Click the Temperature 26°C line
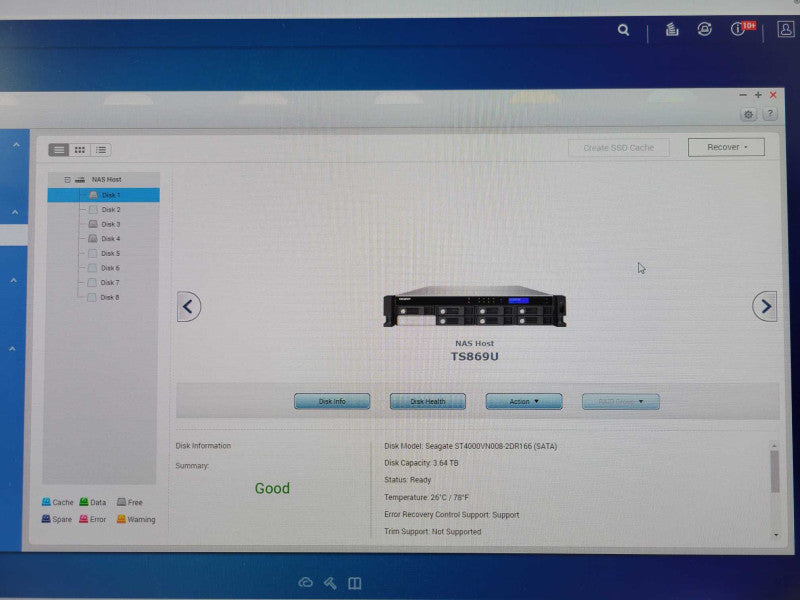Screen dimensions: 800x600 pos(427,497)
